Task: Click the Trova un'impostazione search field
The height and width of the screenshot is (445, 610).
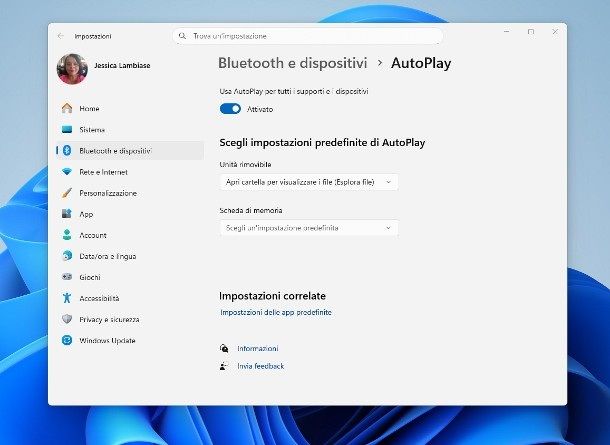Action: 308,35
